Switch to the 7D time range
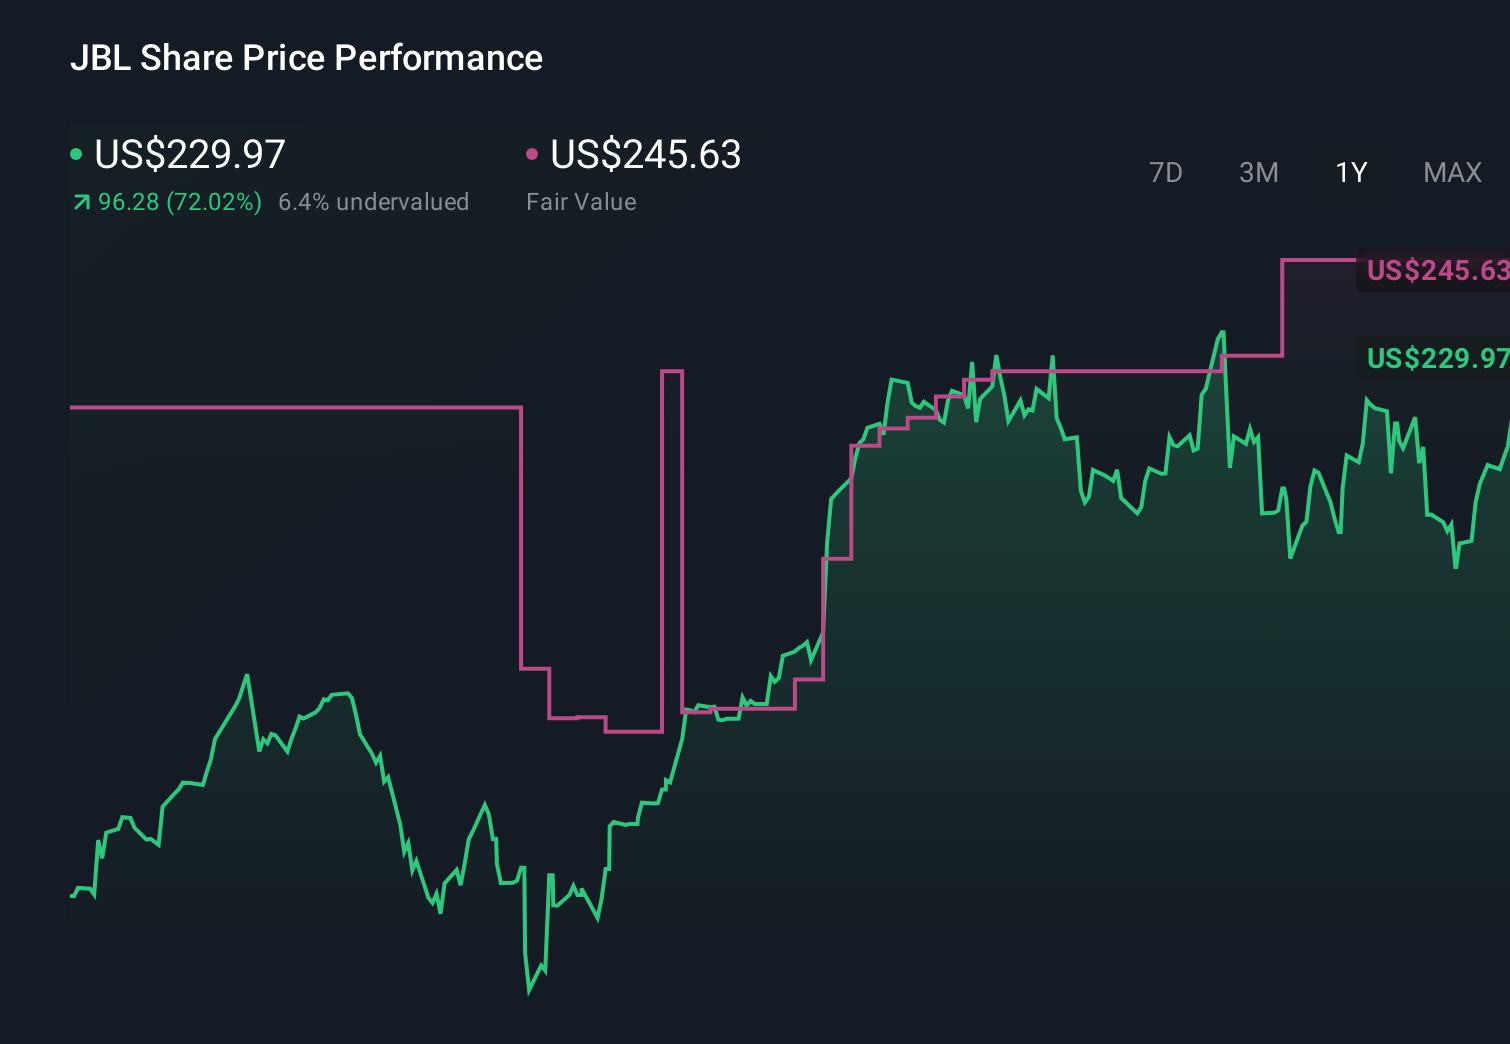 1166,172
